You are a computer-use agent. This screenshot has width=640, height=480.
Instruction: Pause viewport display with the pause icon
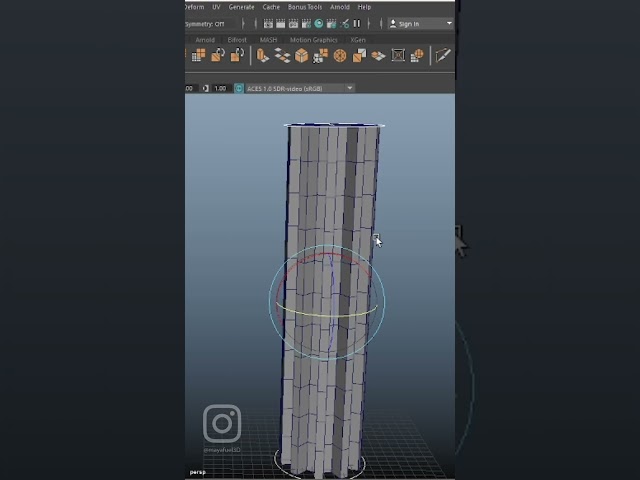[357, 24]
